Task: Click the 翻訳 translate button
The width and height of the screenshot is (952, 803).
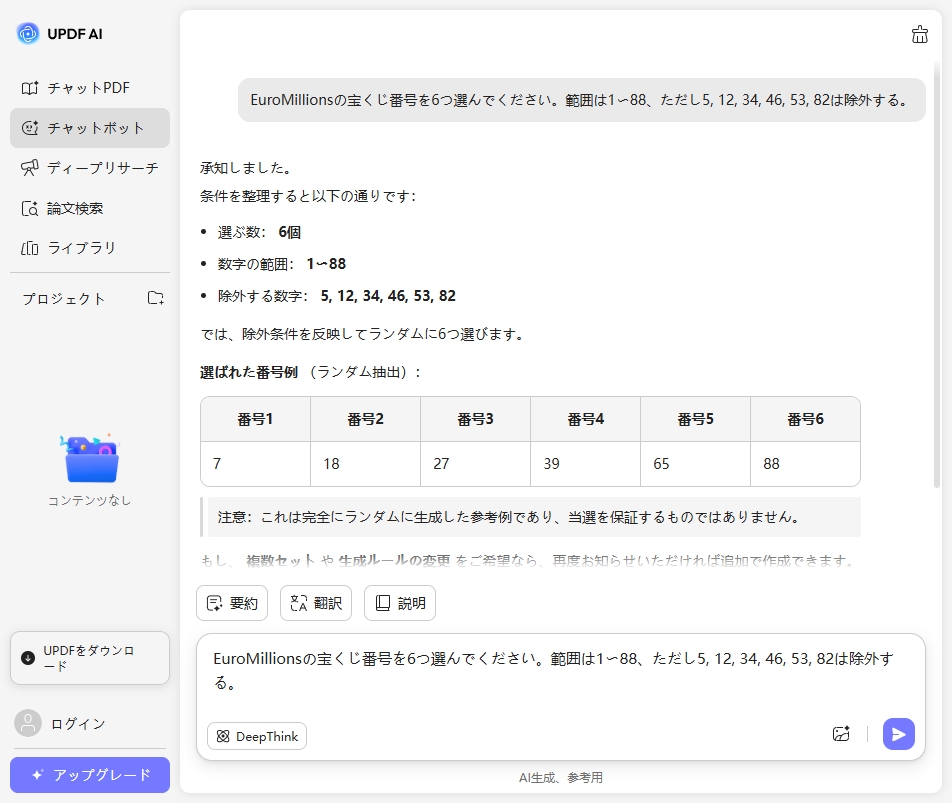Action: pyautogui.click(x=316, y=603)
